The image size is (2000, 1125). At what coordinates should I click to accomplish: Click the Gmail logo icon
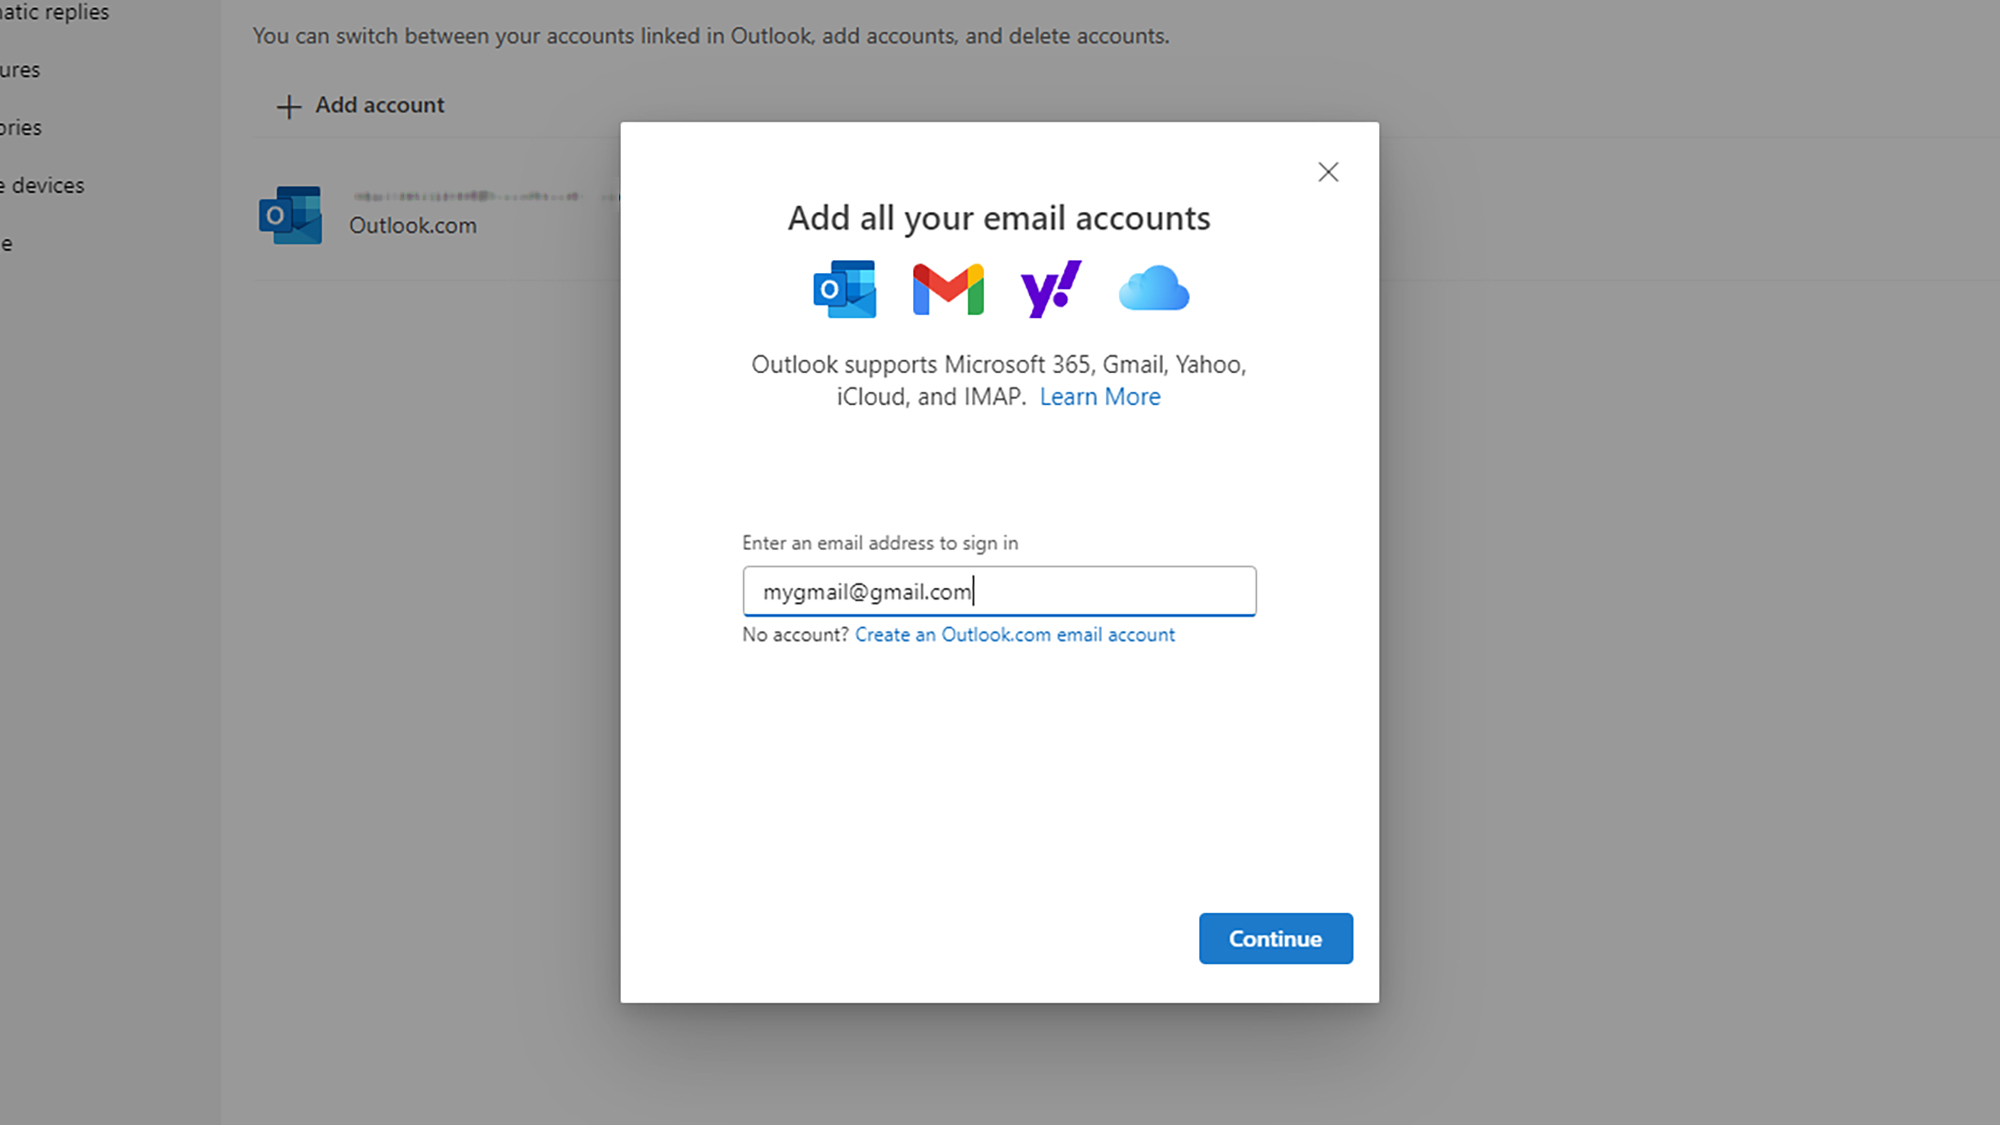pos(948,290)
